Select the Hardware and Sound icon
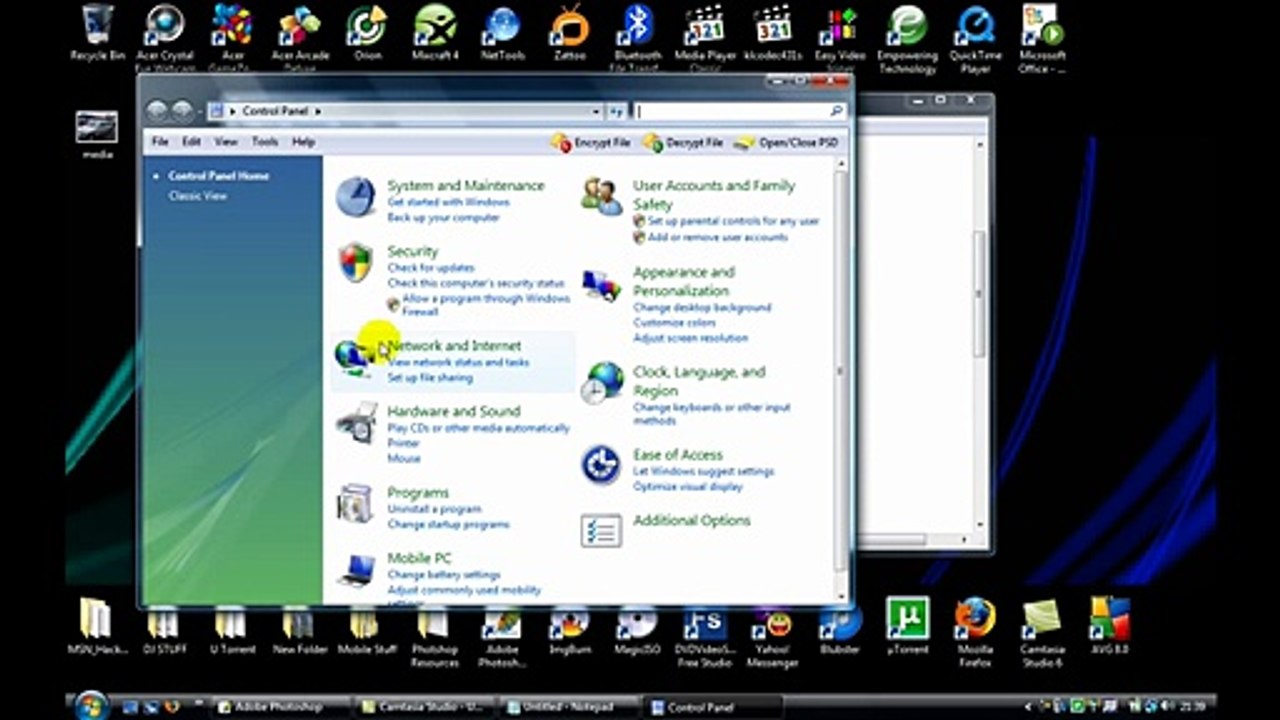The height and width of the screenshot is (720, 1280). (x=356, y=423)
